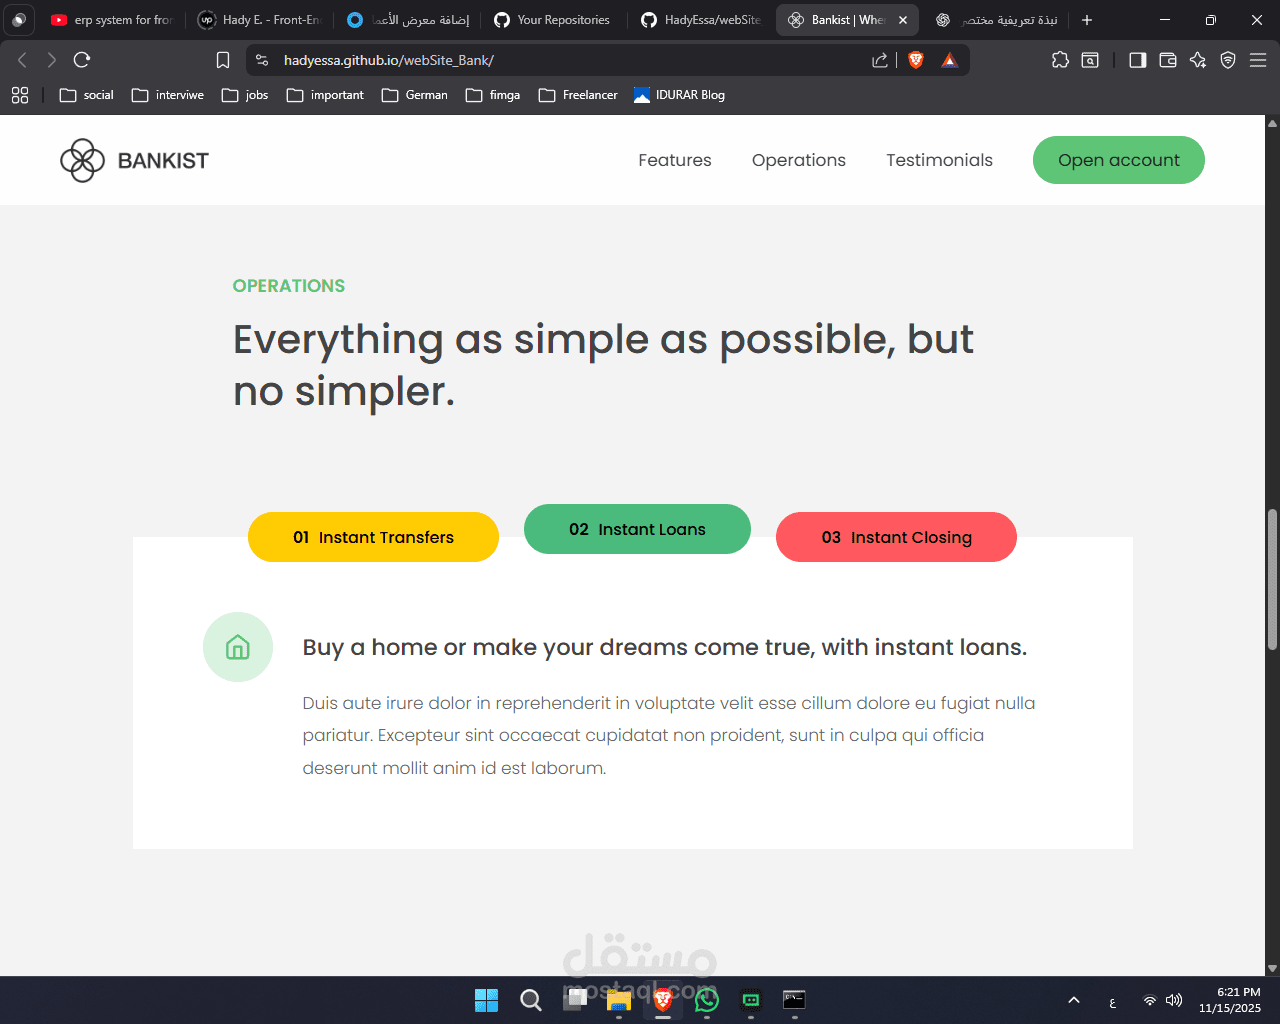Click the language indicator in system tray
The width and height of the screenshot is (1280, 1024).
pyautogui.click(x=1112, y=1001)
